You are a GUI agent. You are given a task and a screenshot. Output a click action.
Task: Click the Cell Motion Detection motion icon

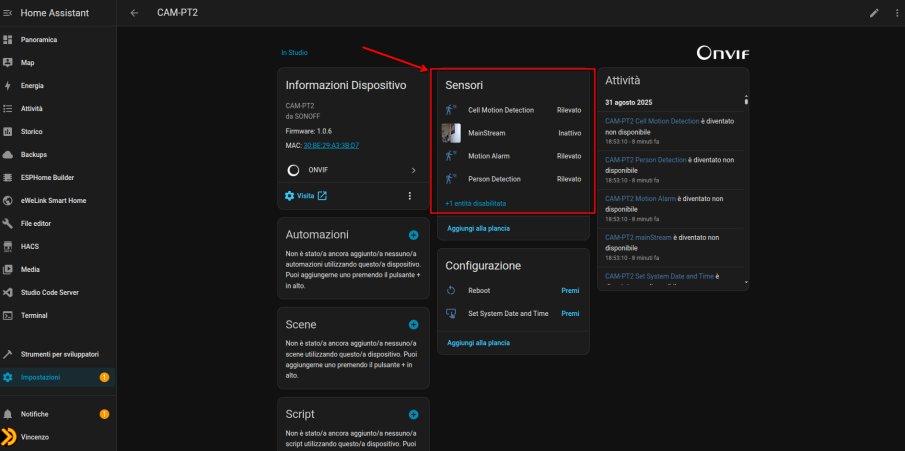point(451,110)
